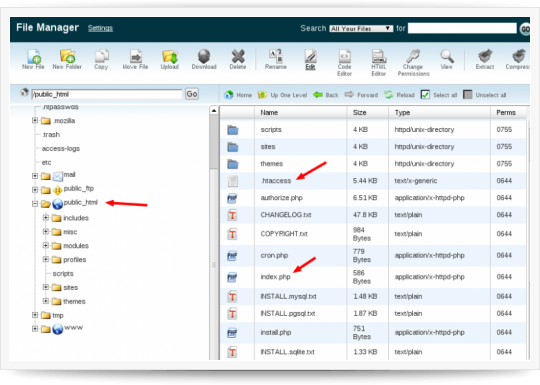This screenshot has width=540, height=385.
Task: Select access-logs in the folder tree
Action: coord(61,149)
